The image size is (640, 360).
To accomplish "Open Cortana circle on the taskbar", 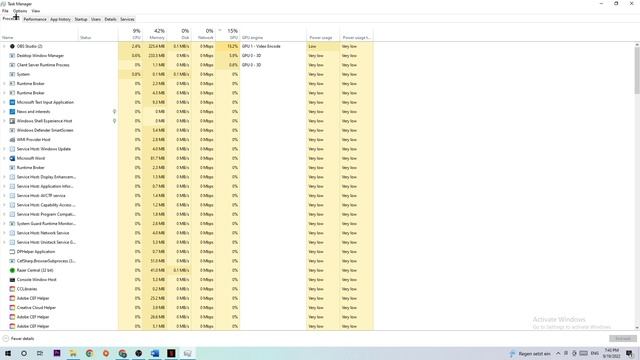I will pyautogui.click(x=24, y=353).
